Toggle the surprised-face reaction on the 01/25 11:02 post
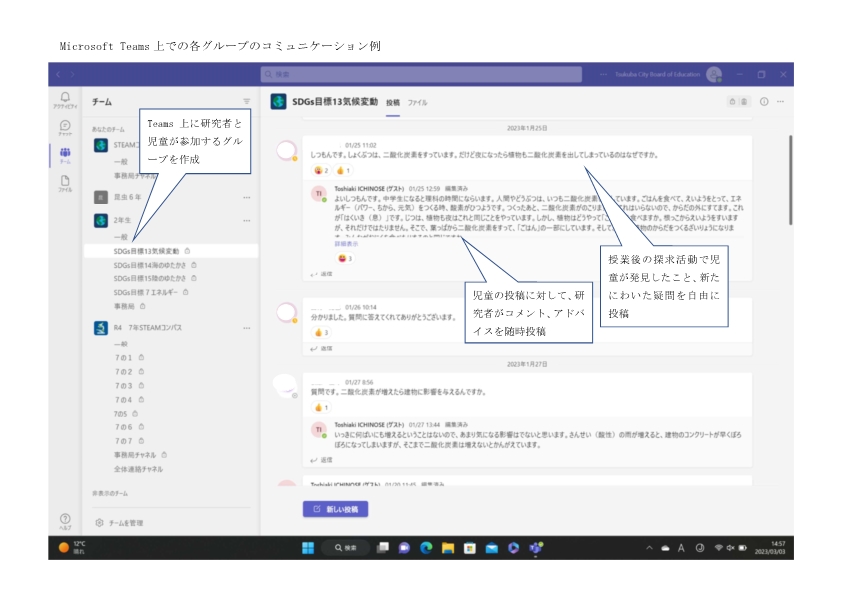842x596 pixels. (321, 170)
